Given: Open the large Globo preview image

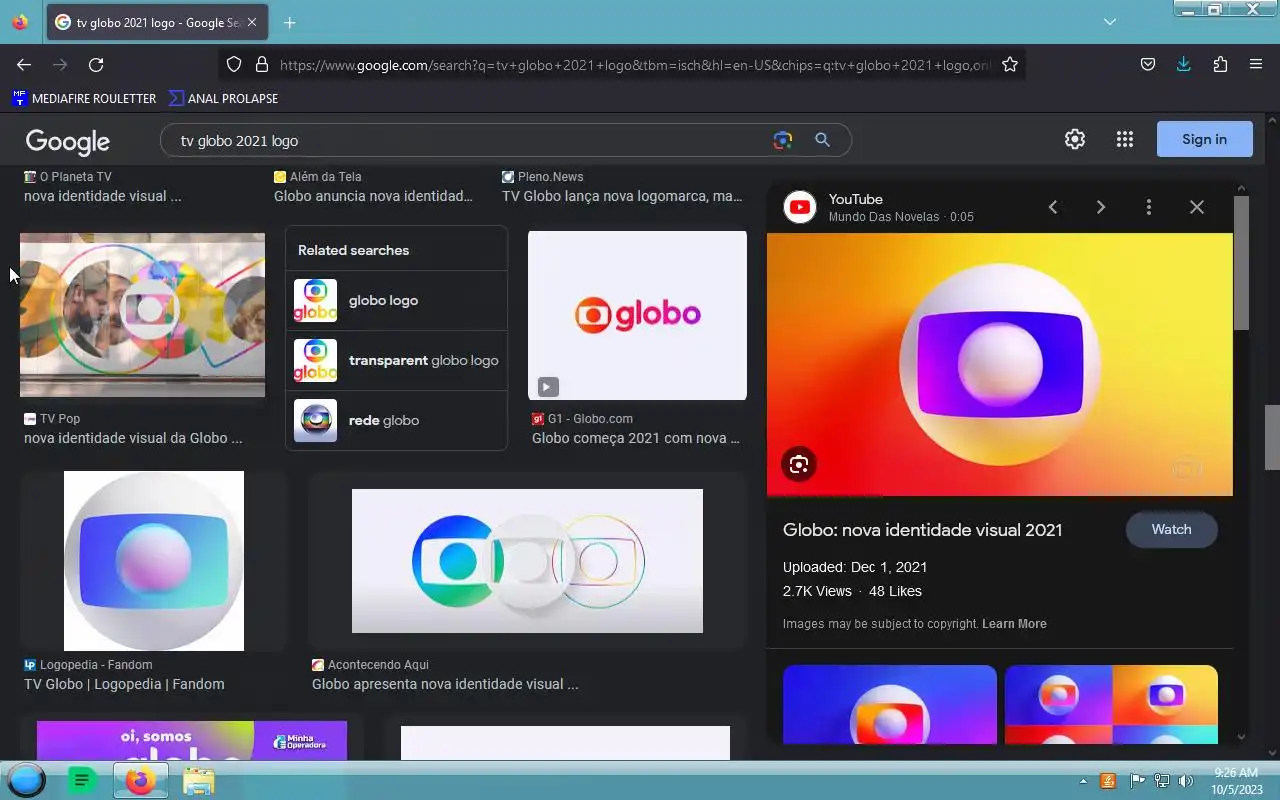Looking at the screenshot, I should click(x=1000, y=364).
